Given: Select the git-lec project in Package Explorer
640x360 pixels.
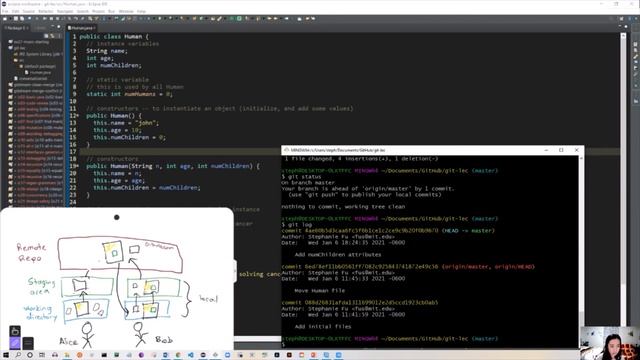Looking at the screenshot, I should point(17,48).
